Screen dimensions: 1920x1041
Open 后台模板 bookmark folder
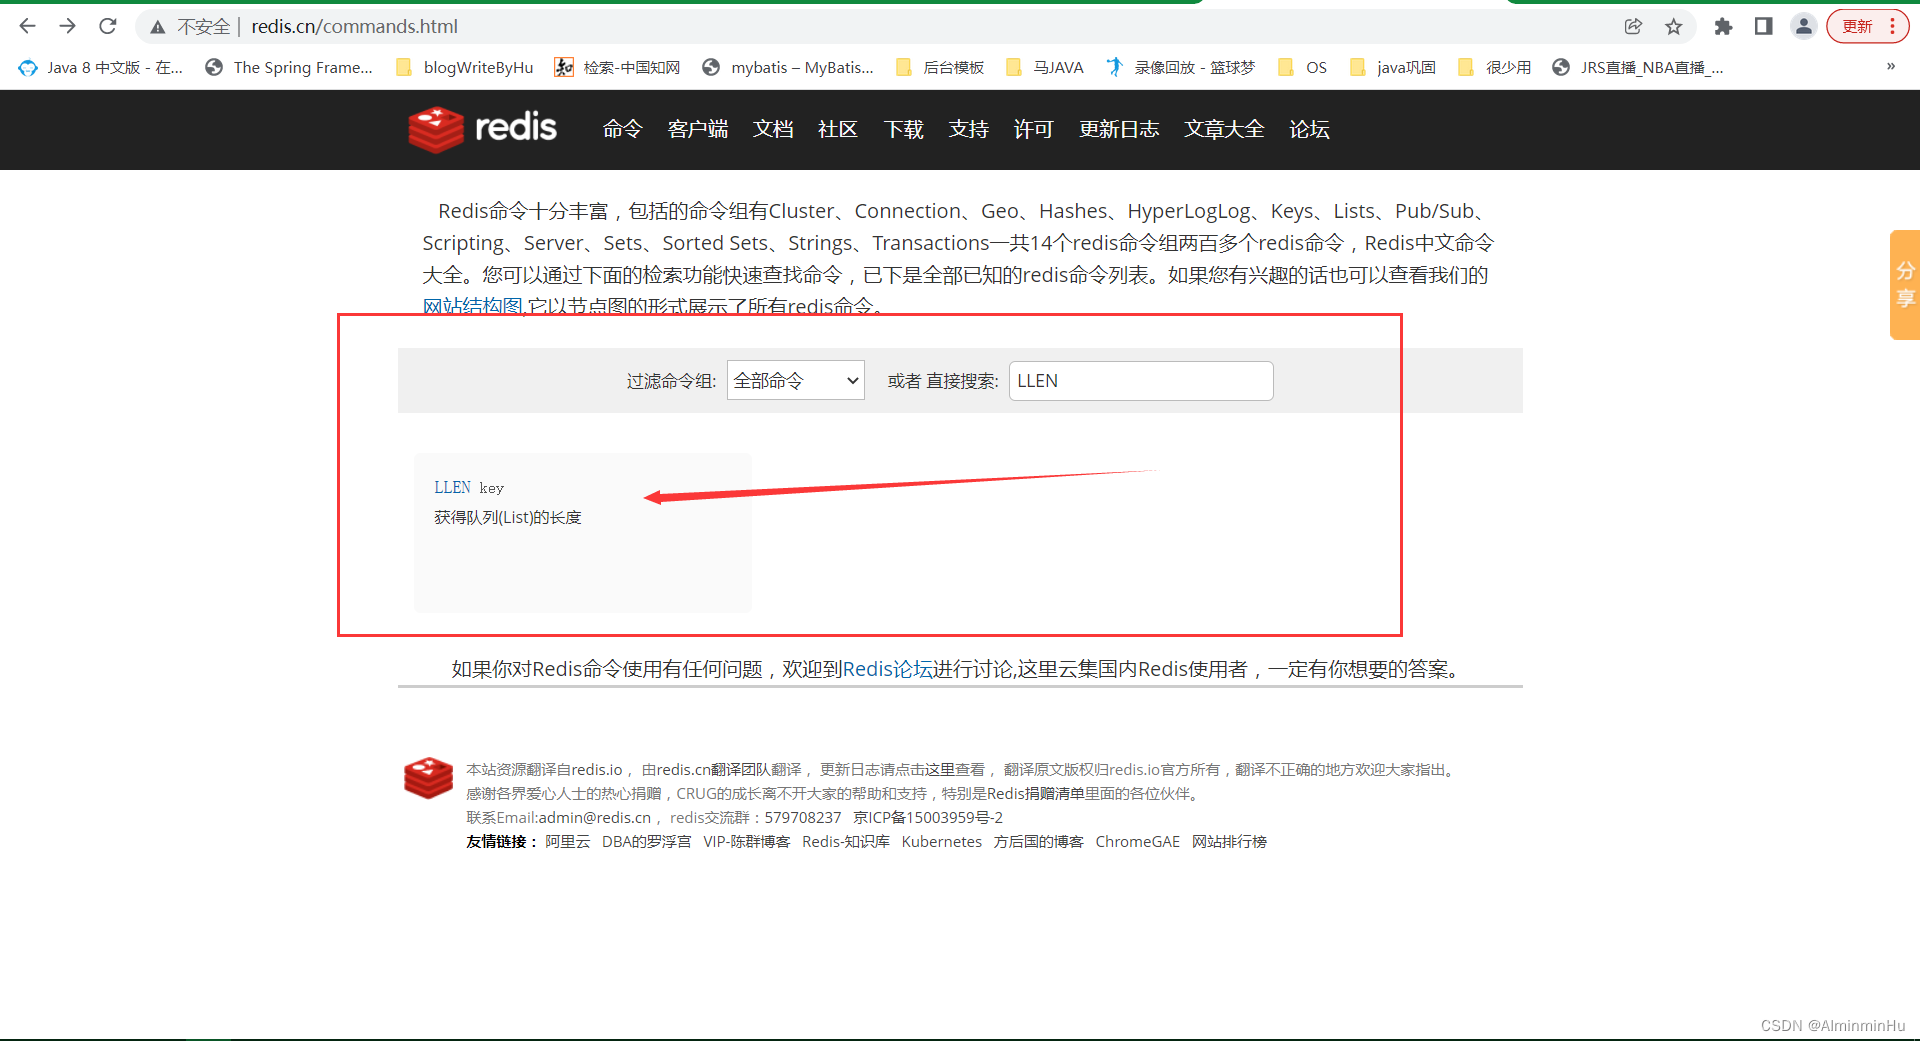pos(940,67)
